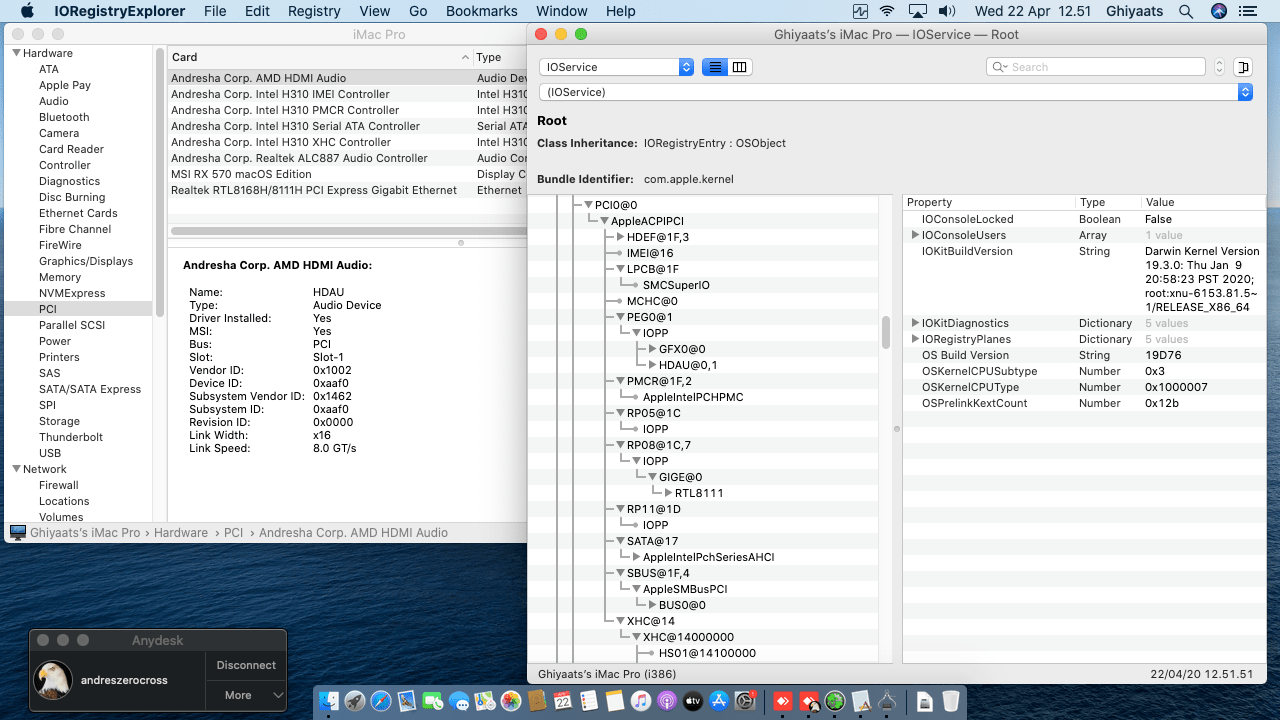Open Finder from the dock
1280x720 pixels.
pyautogui.click(x=329, y=702)
